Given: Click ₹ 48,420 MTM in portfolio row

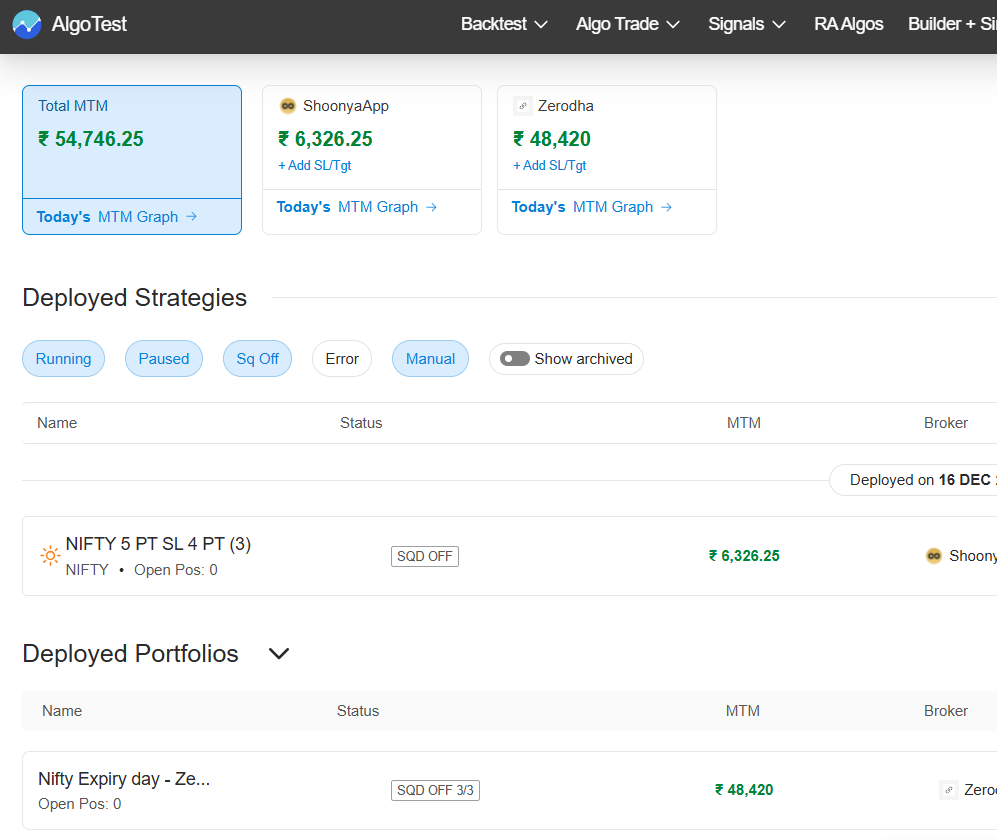Looking at the screenshot, I should 744,790.
